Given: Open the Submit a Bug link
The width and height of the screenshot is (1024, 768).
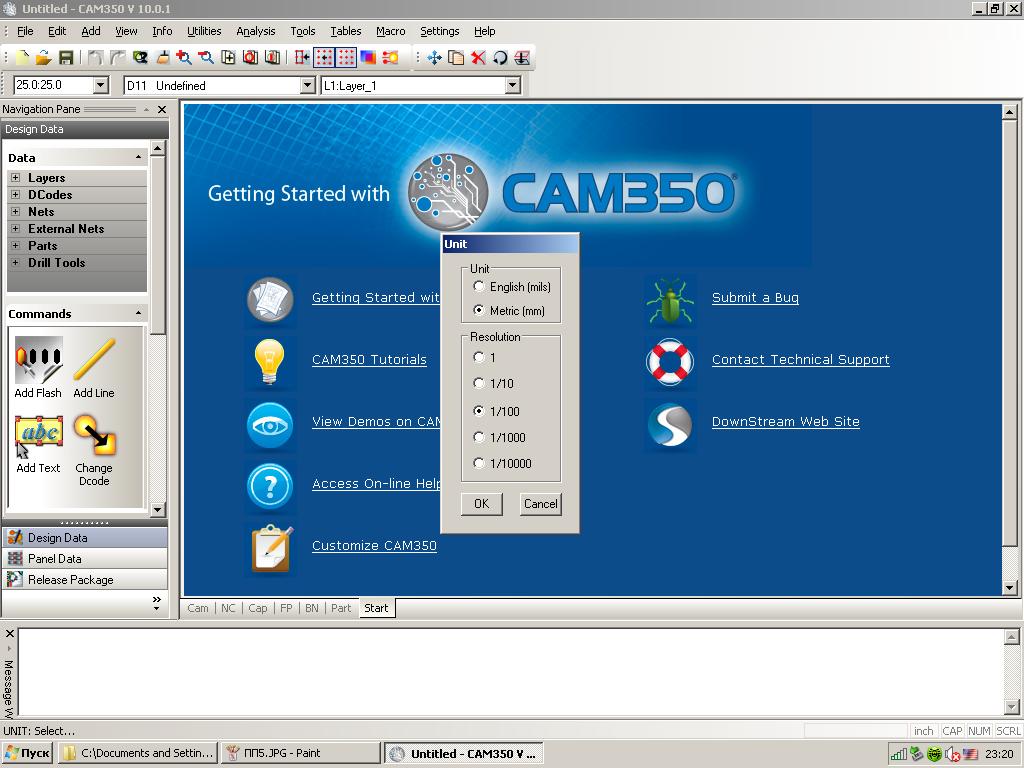Looking at the screenshot, I should point(755,298).
